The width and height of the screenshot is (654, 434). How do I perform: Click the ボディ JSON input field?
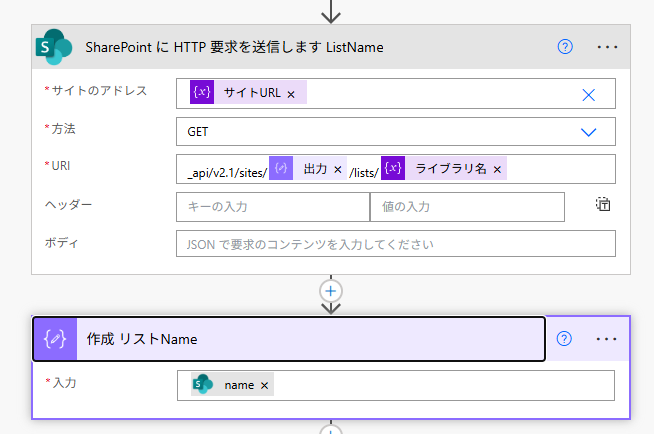pos(395,244)
